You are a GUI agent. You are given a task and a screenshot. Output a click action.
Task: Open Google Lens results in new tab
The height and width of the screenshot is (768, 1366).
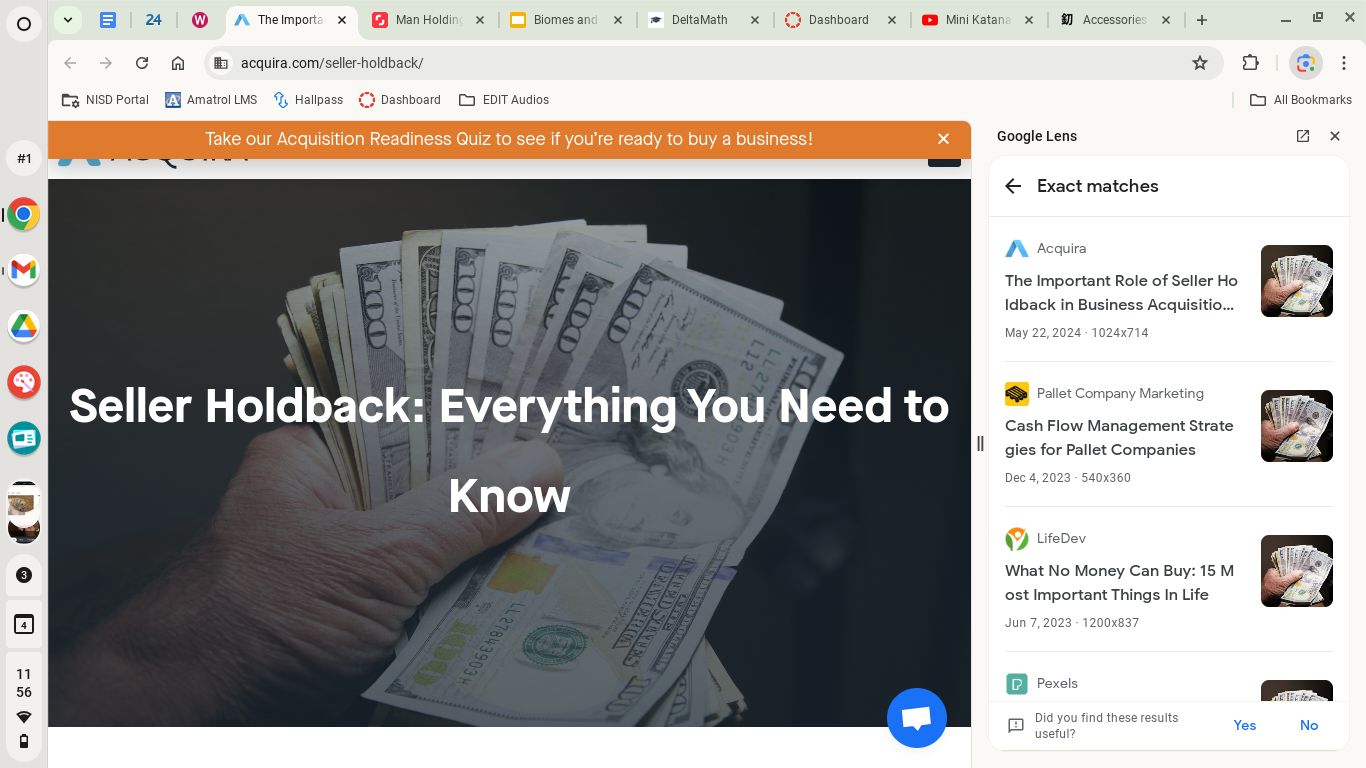pos(1302,136)
